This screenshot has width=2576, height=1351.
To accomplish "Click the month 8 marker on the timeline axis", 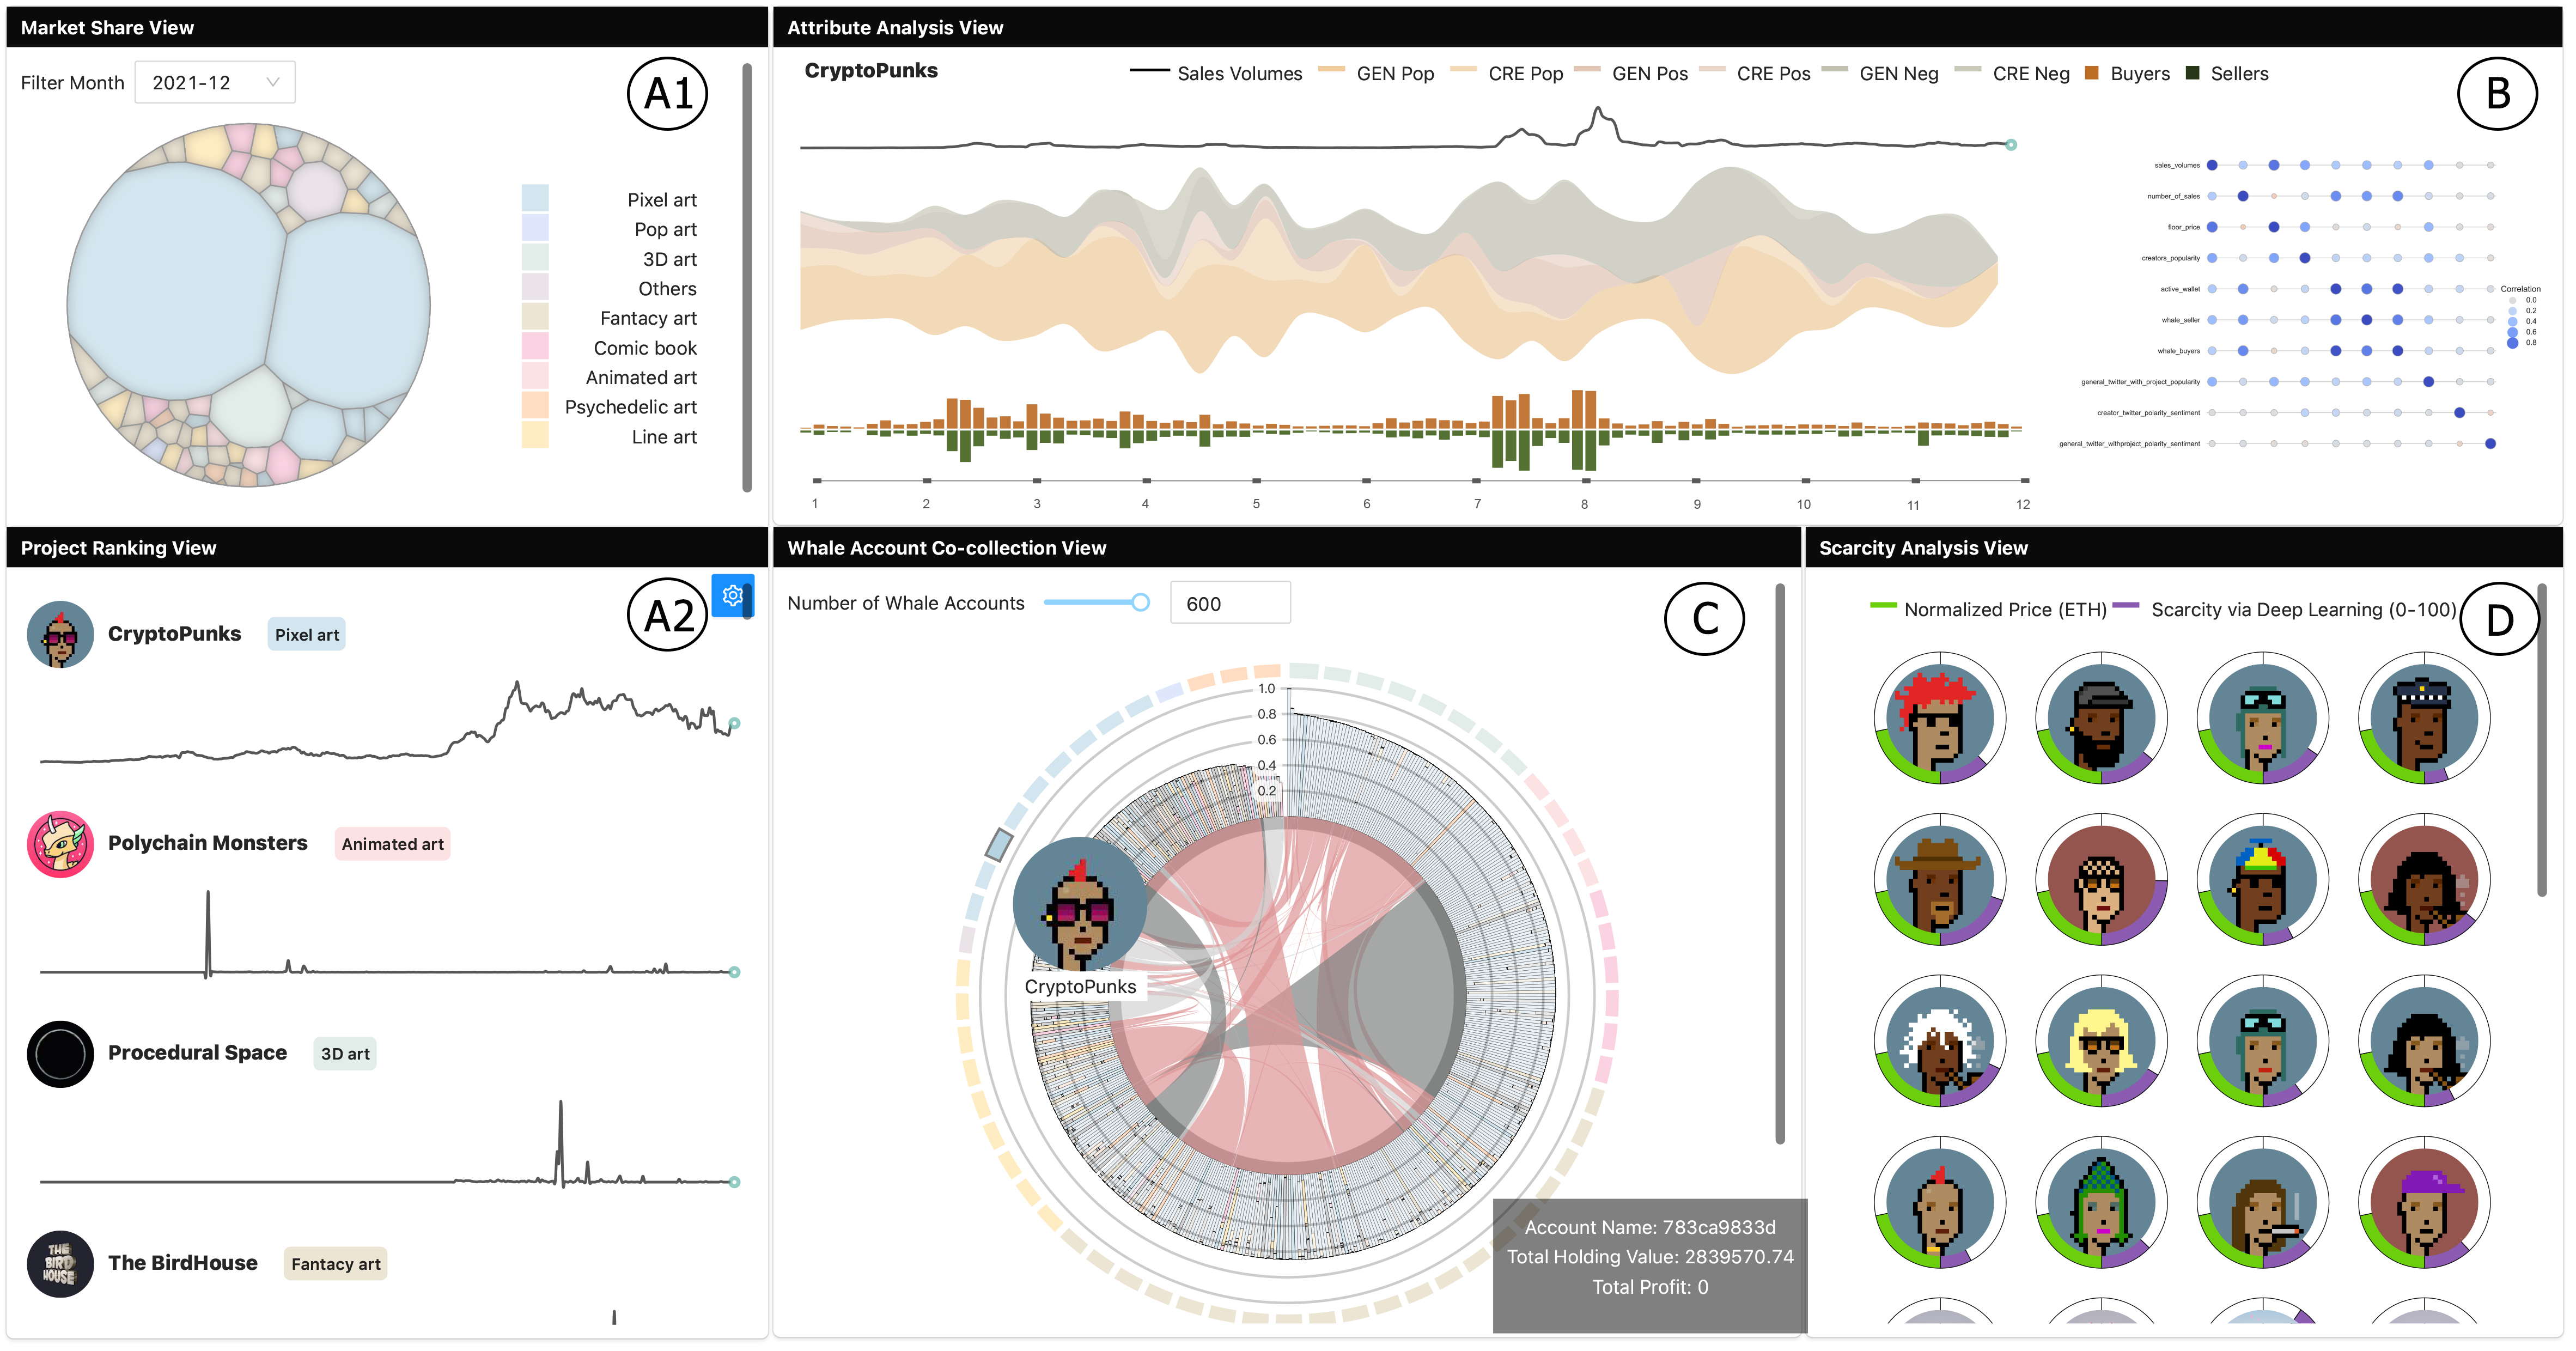I will click(1585, 481).
